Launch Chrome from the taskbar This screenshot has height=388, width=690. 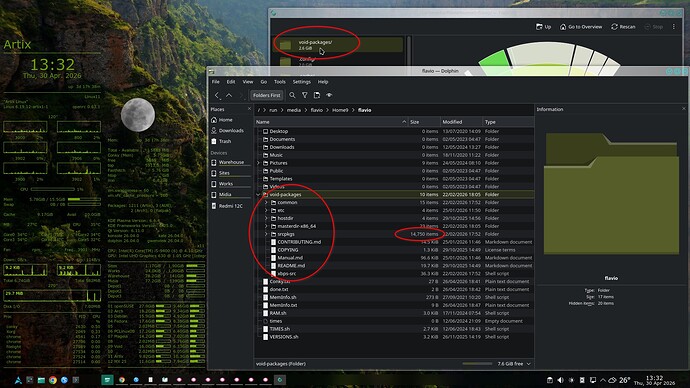(53, 380)
